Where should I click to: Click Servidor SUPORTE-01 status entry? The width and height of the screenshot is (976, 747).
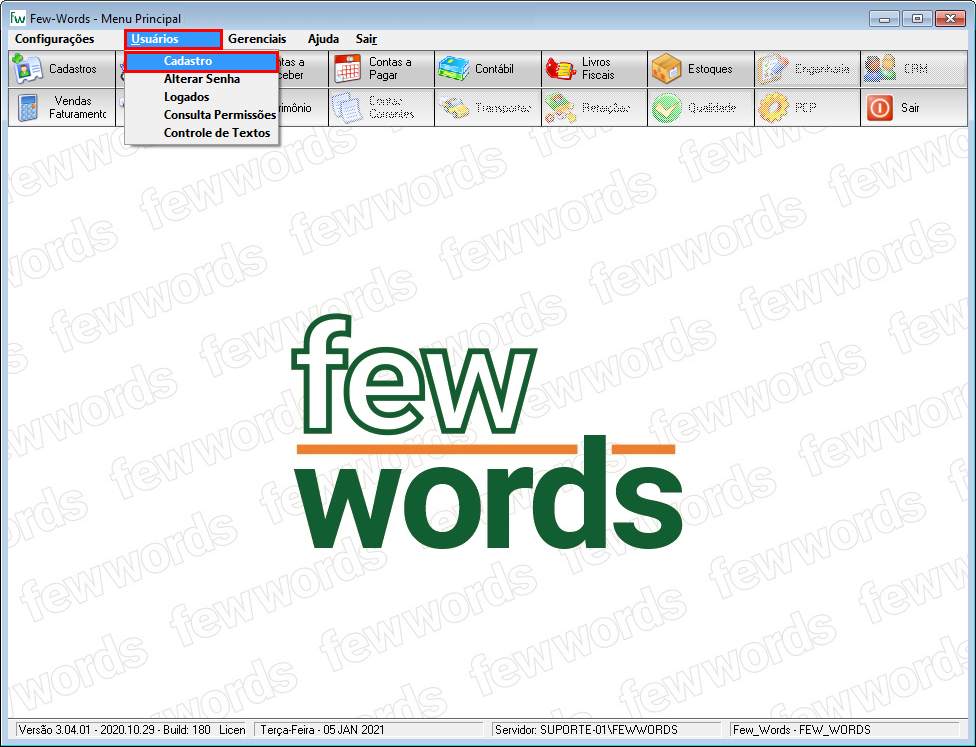(586, 730)
